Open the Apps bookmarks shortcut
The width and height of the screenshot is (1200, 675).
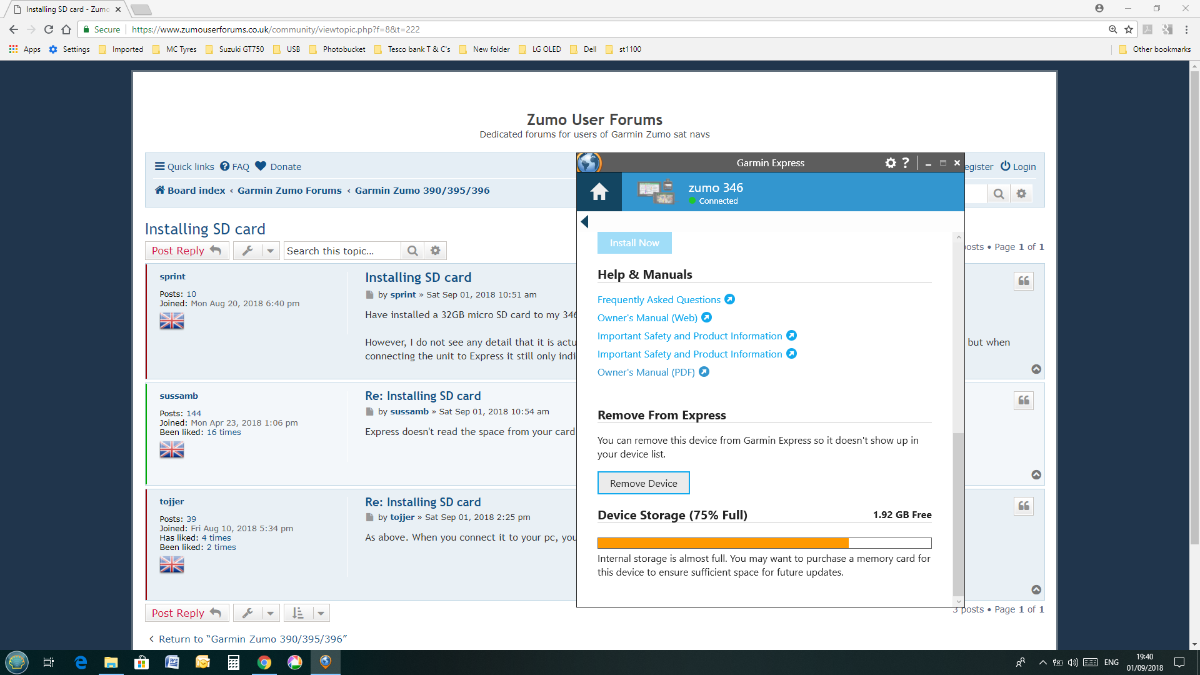pos(25,49)
